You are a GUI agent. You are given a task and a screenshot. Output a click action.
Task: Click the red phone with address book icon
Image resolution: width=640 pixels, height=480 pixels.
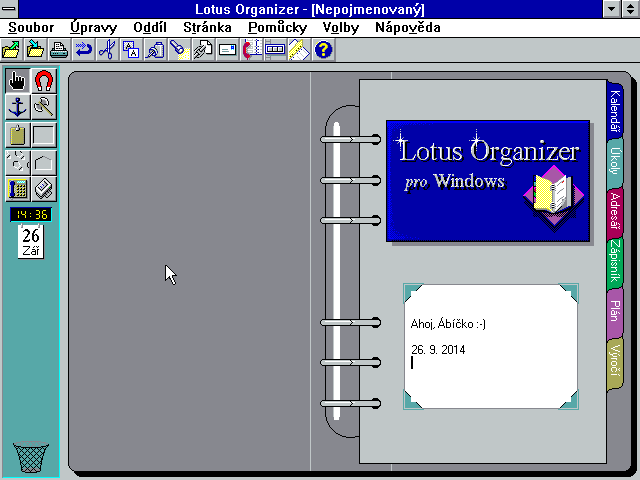(x=251, y=50)
